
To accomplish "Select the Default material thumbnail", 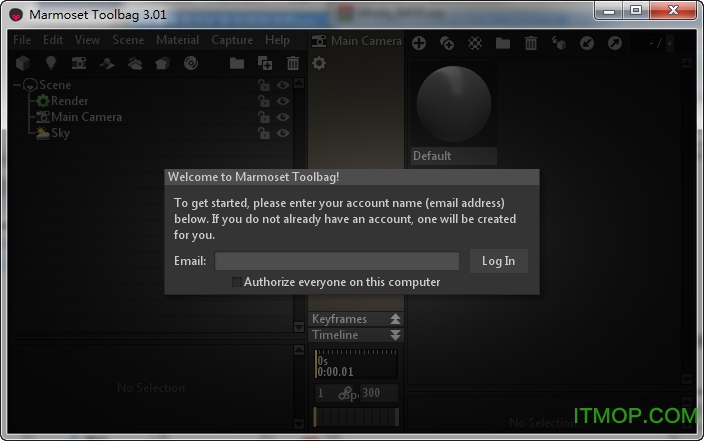I will pyautogui.click(x=453, y=104).
